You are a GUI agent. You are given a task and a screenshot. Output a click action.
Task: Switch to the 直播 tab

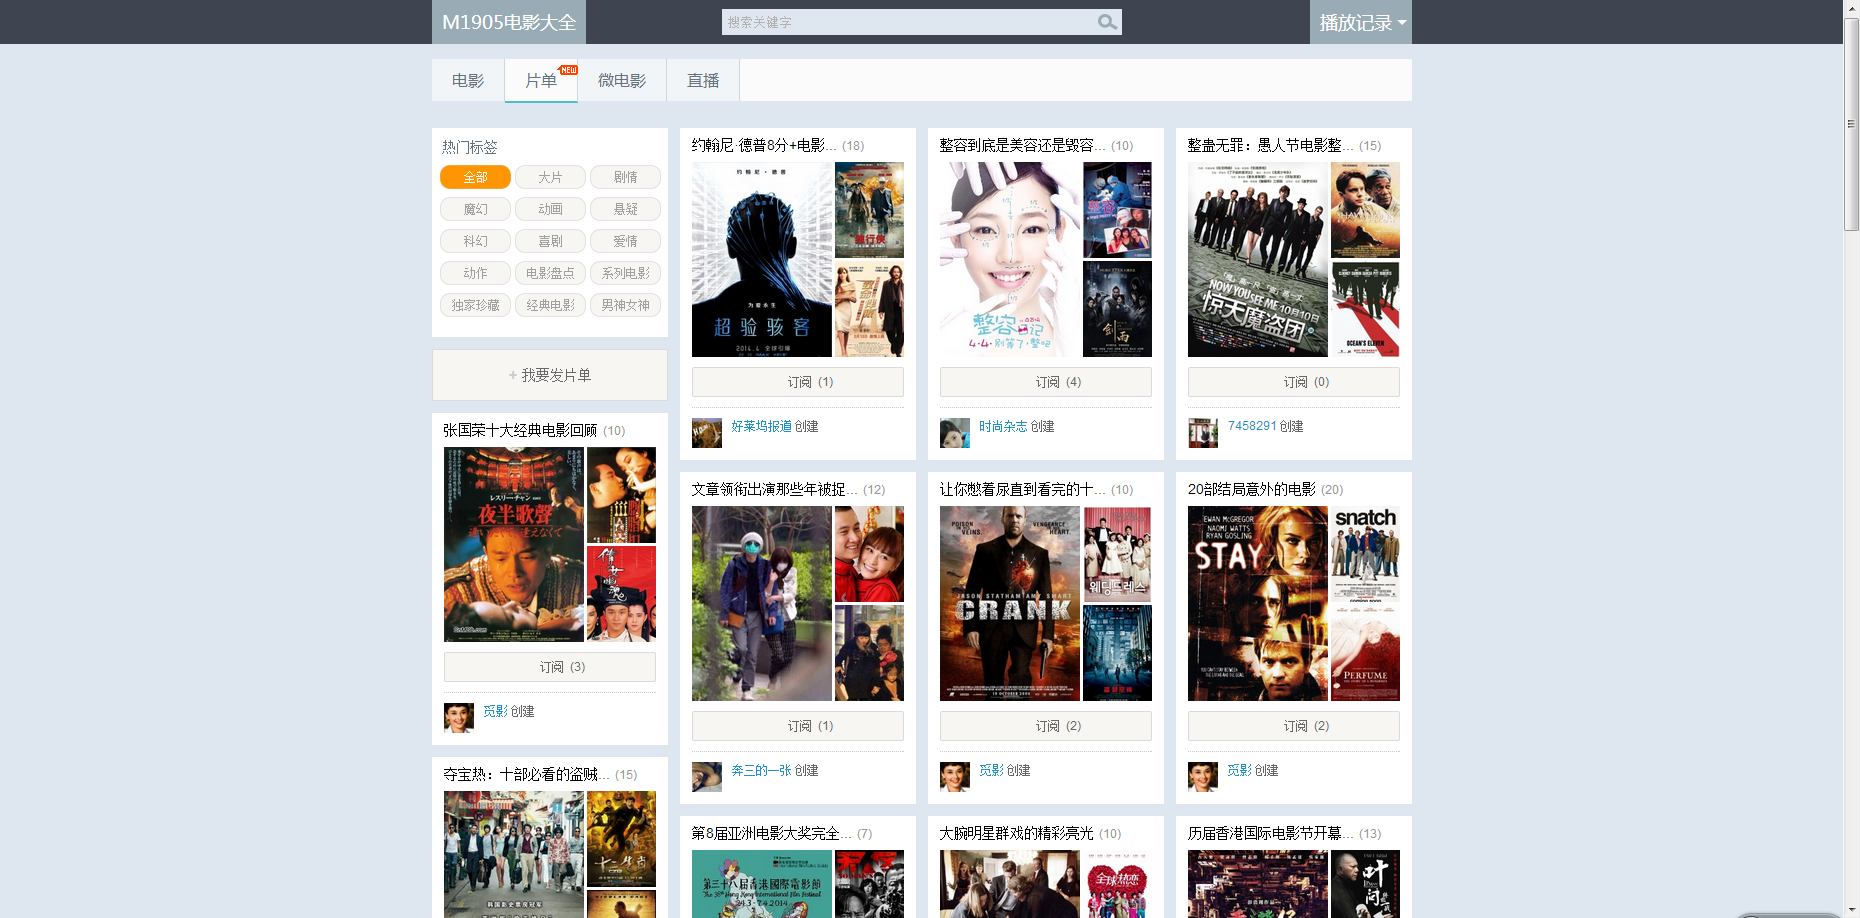(x=702, y=81)
